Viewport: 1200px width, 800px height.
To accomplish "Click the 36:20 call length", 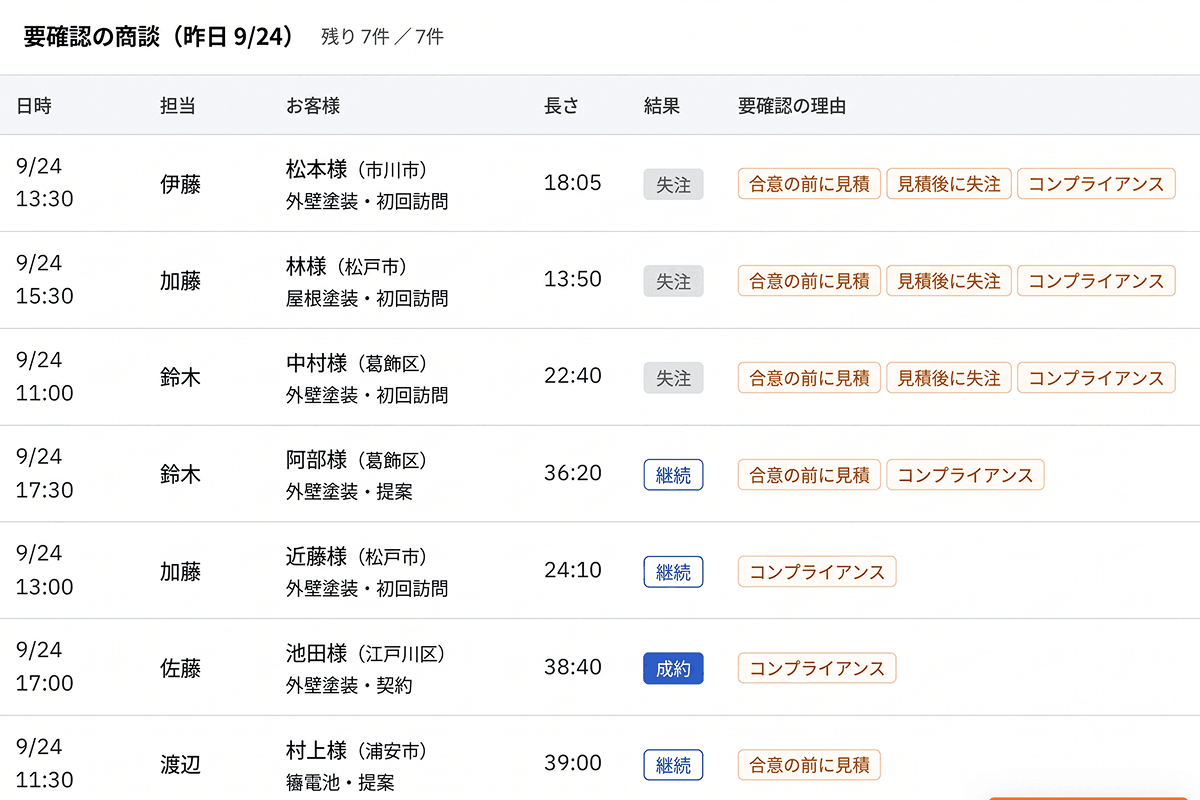I will (x=573, y=473).
